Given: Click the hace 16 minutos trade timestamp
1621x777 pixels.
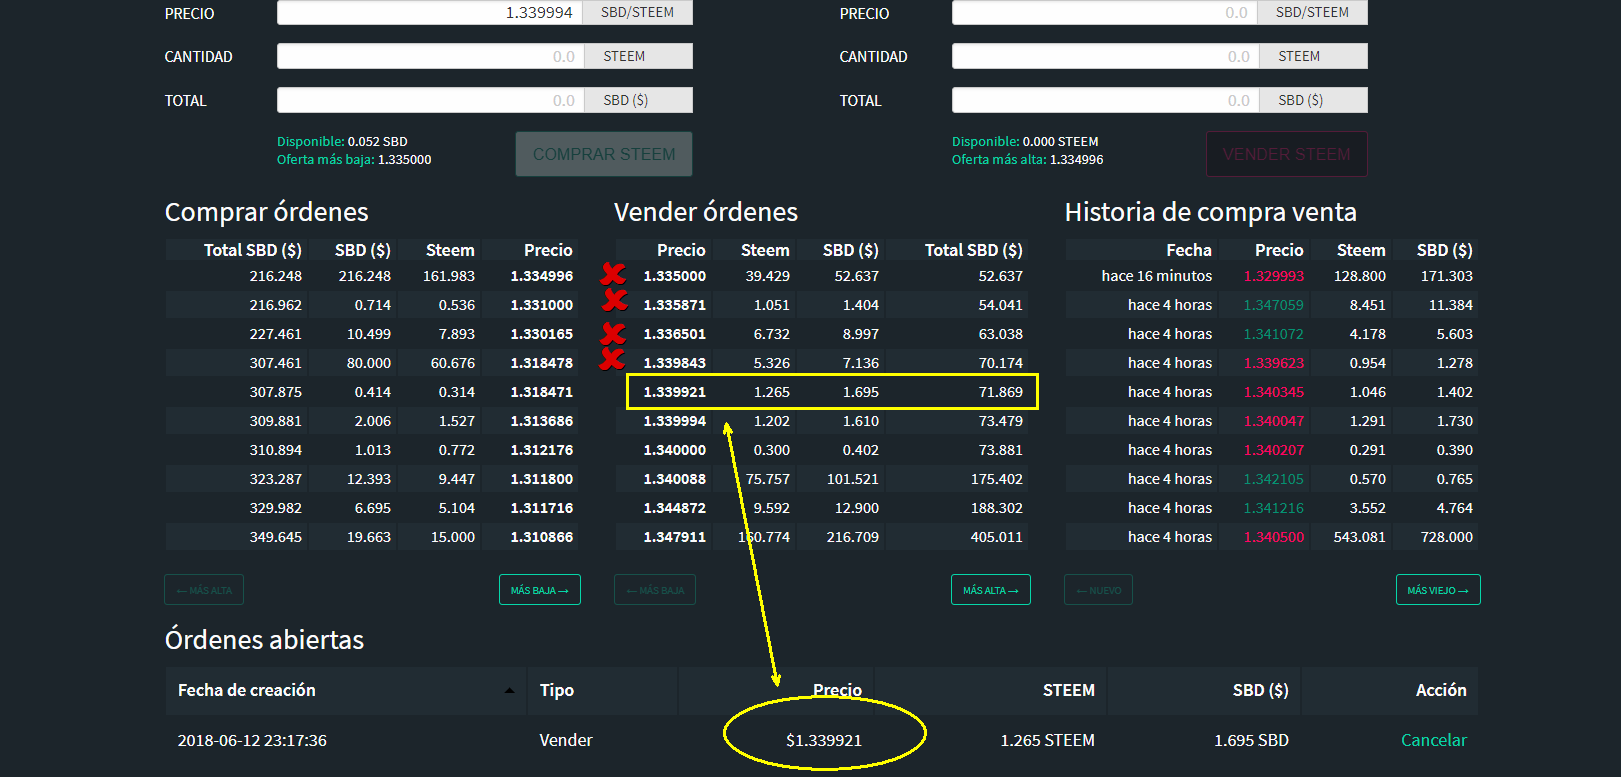Looking at the screenshot, I should [1157, 277].
